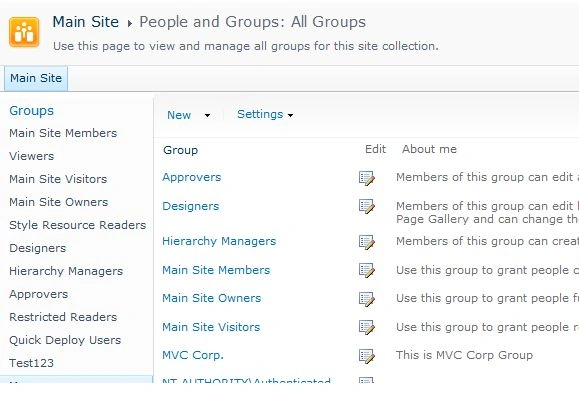Open Restricted Readers group
This screenshot has height=397, width=579.
pyautogui.click(x=63, y=317)
